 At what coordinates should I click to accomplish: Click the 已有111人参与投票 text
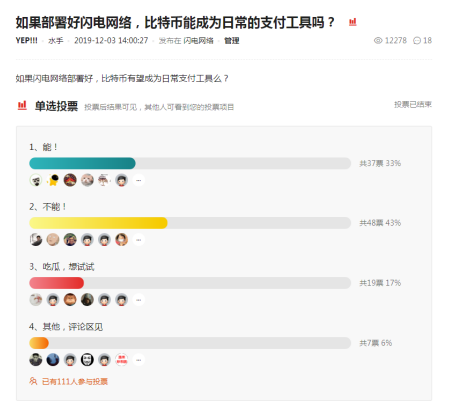(x=75, y=381)
